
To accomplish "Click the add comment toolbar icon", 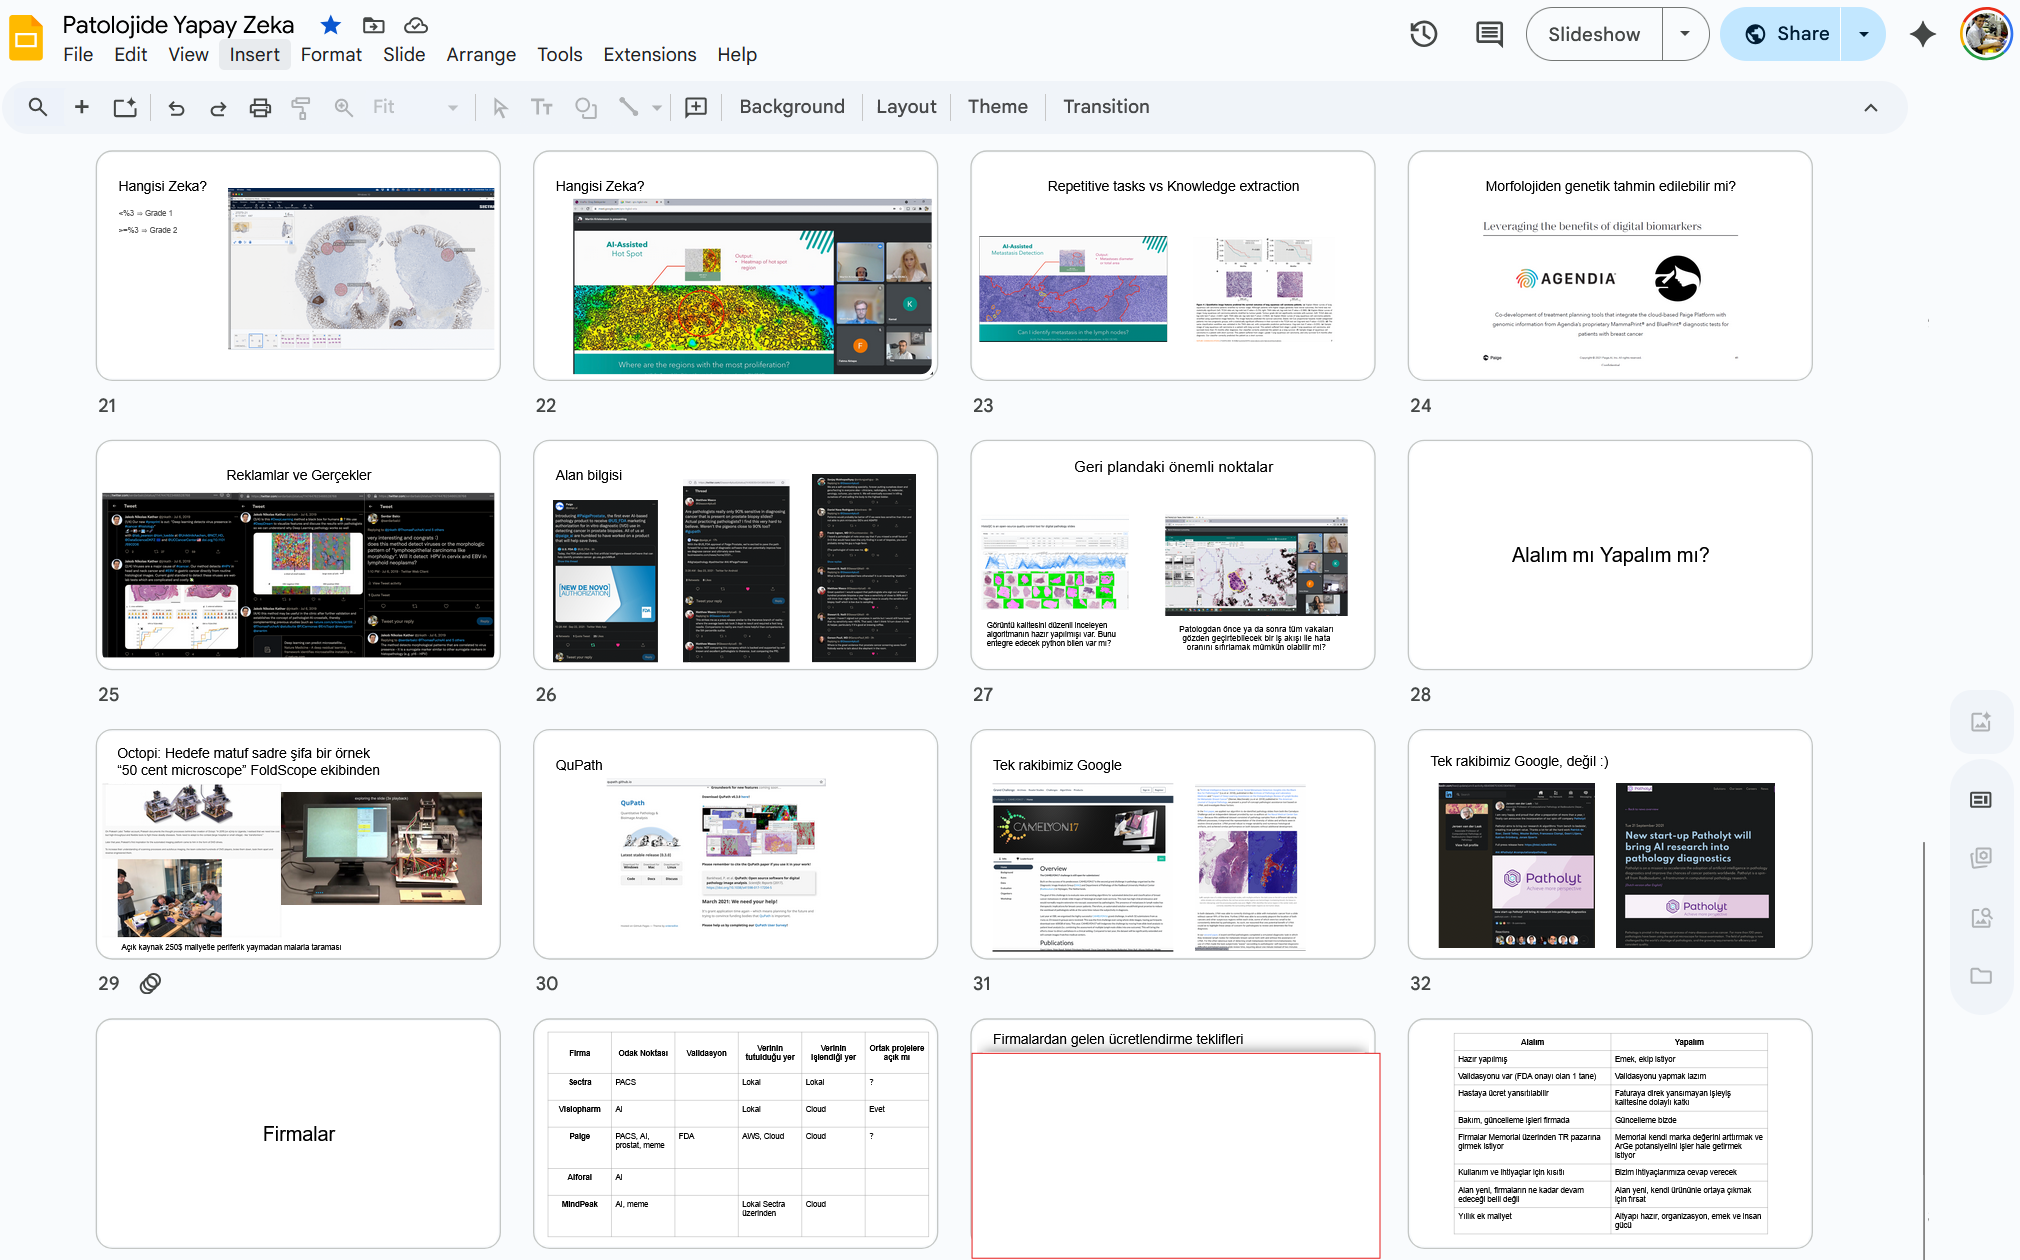I will point(696,107).
